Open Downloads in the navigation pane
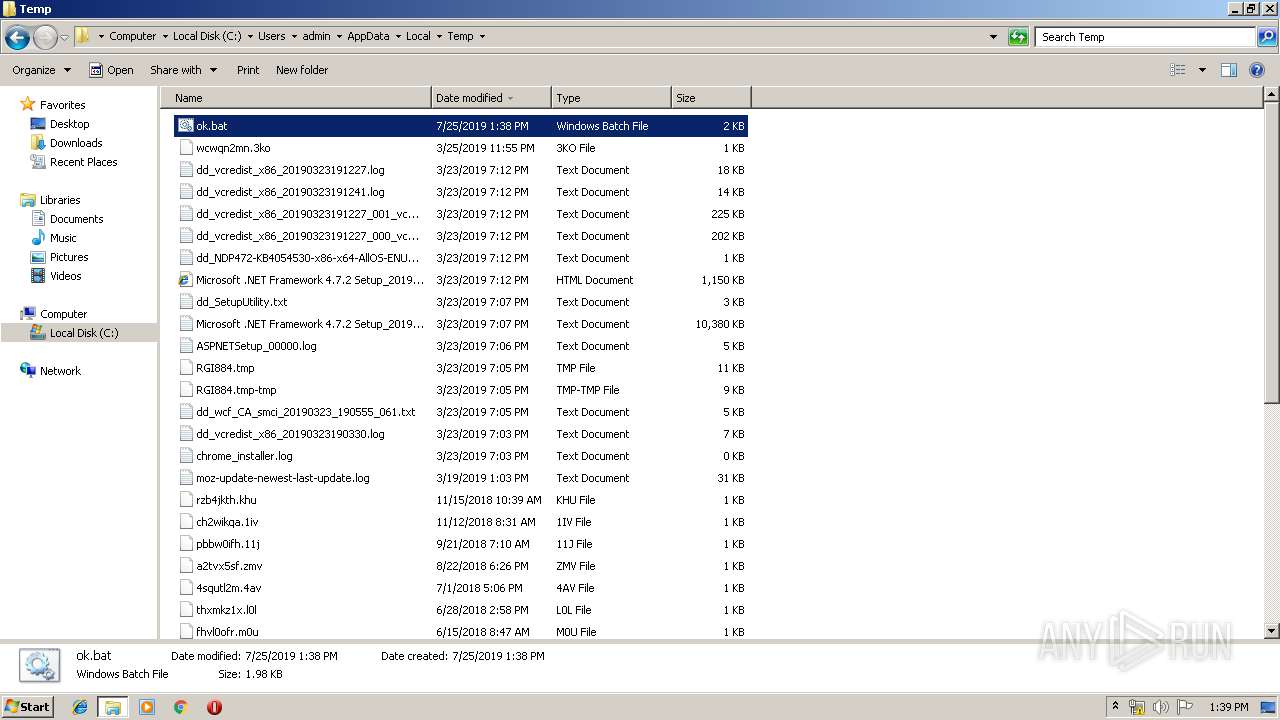Screen dimensions: 1280x720 click(x=76, y=143)
